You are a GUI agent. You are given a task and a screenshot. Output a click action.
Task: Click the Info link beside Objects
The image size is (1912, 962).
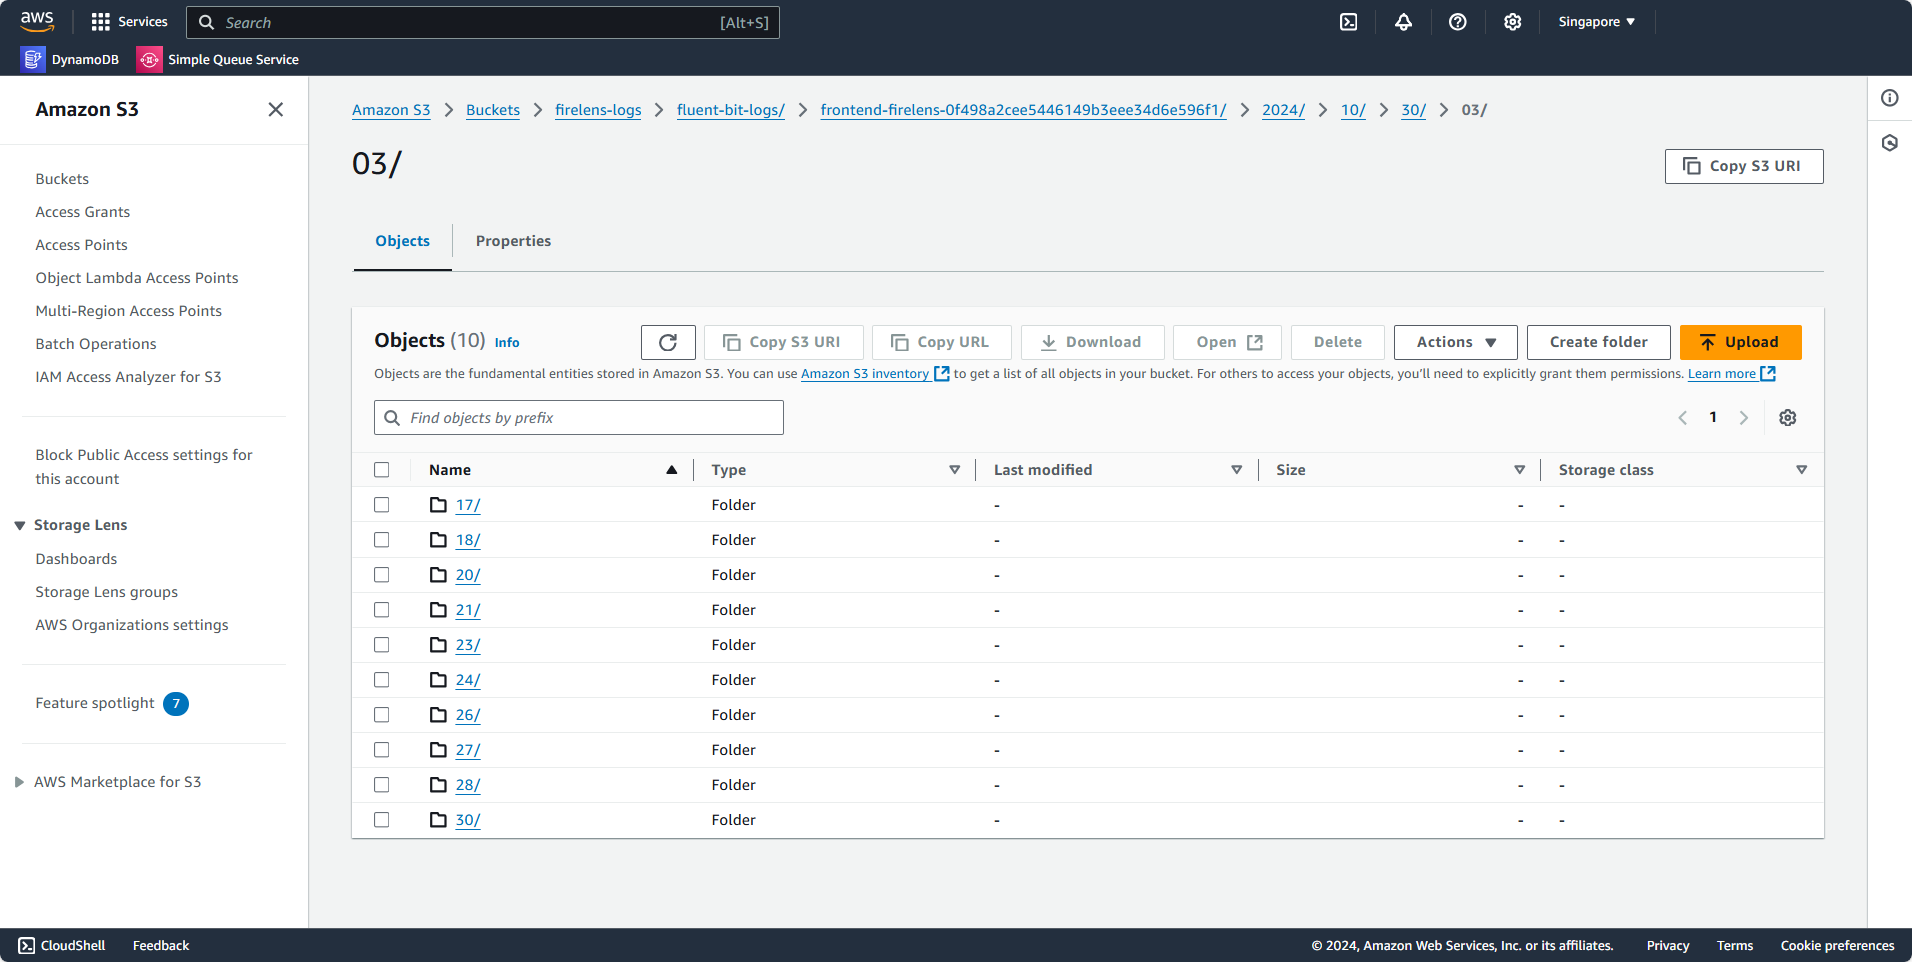point(507,342)
